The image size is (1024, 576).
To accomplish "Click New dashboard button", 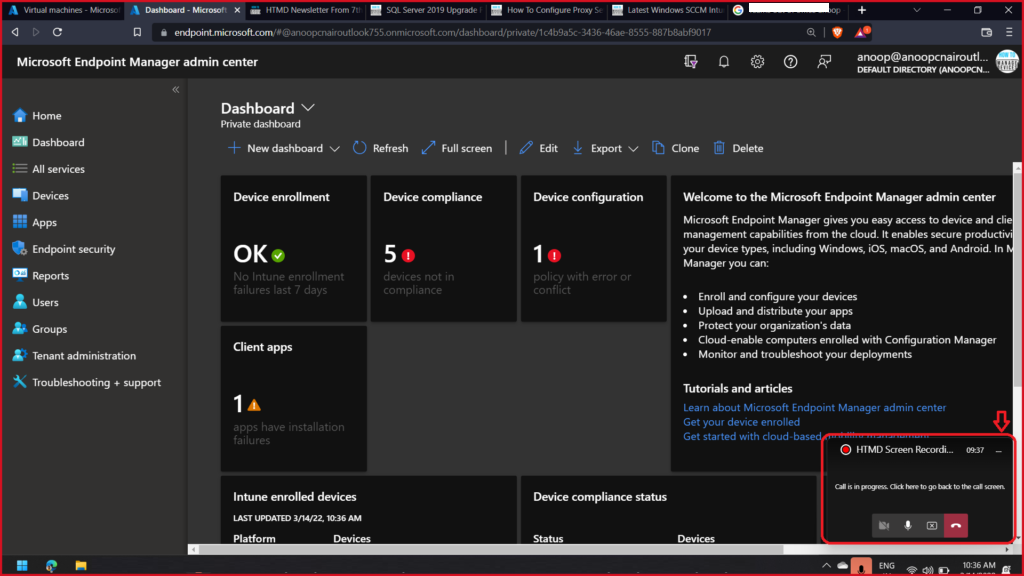I will [x=275, y=148].
